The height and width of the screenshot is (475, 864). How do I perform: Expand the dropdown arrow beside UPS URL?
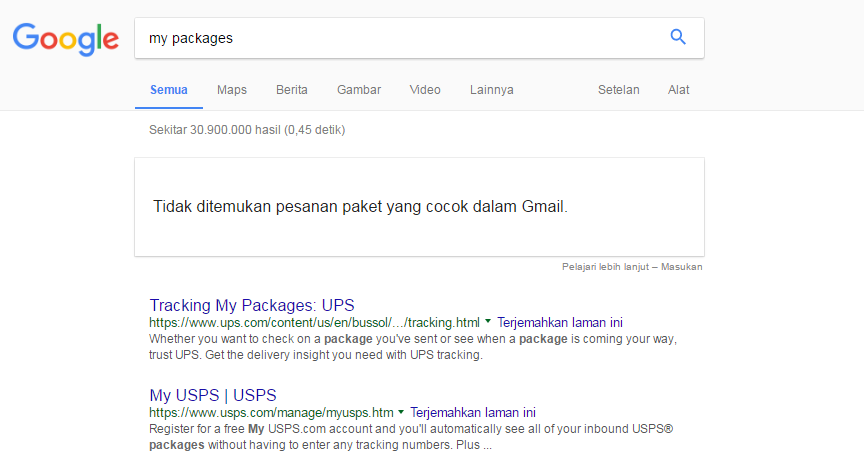488,322
